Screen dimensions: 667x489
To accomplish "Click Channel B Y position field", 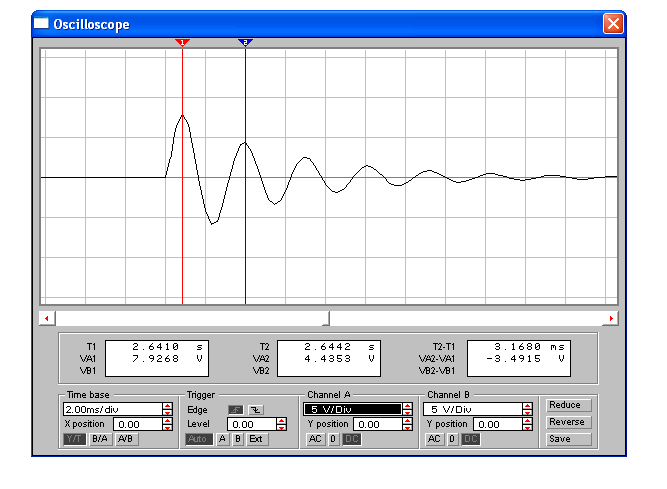I will coord(498,424).
